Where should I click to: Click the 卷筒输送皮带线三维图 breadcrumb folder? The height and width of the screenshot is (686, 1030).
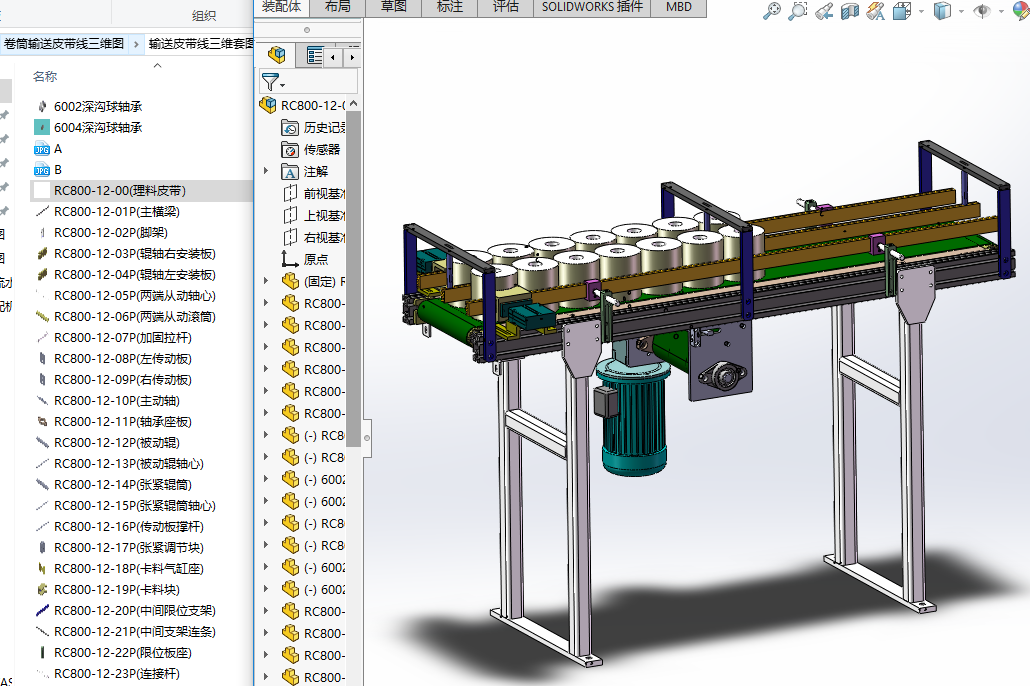click(x=64, y=44)
